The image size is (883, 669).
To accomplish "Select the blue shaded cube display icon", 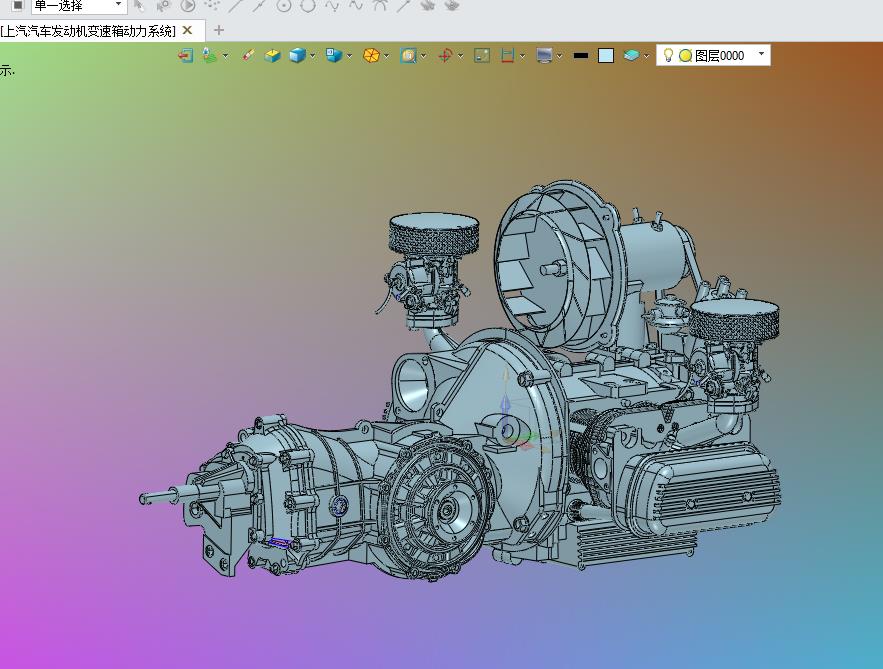I will [296, 56].
